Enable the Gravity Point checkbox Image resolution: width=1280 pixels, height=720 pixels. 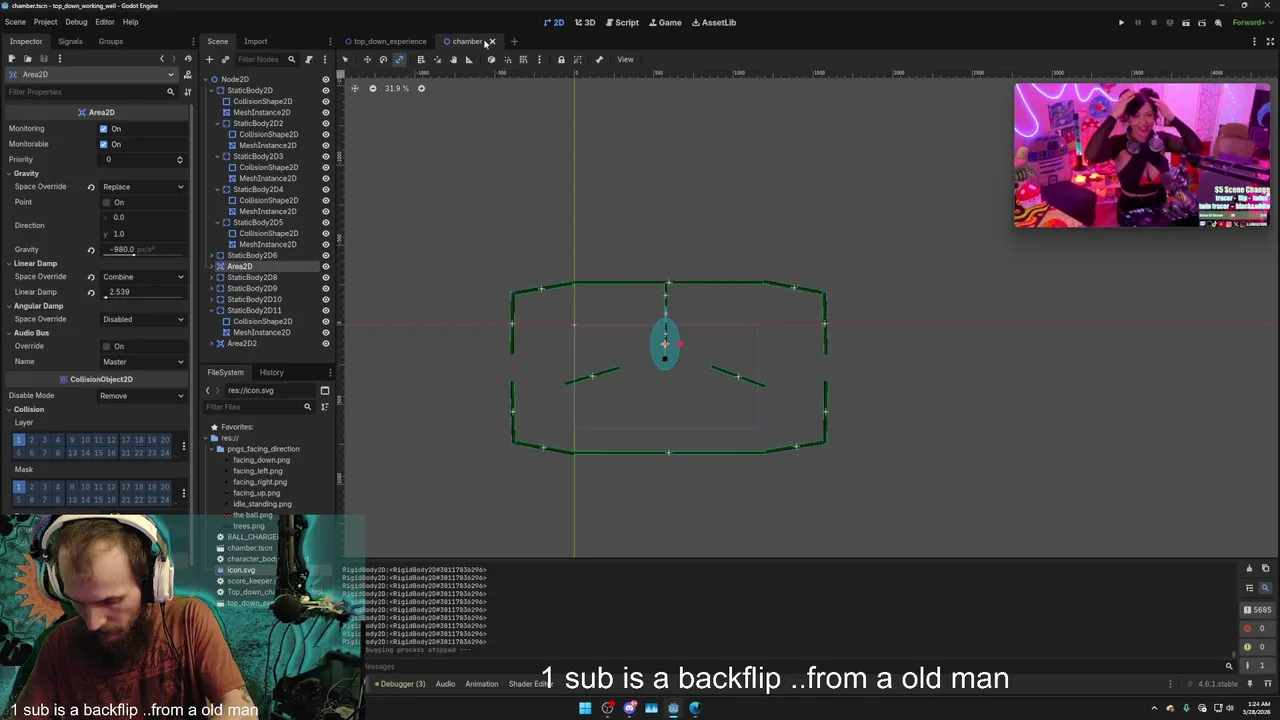106,202
